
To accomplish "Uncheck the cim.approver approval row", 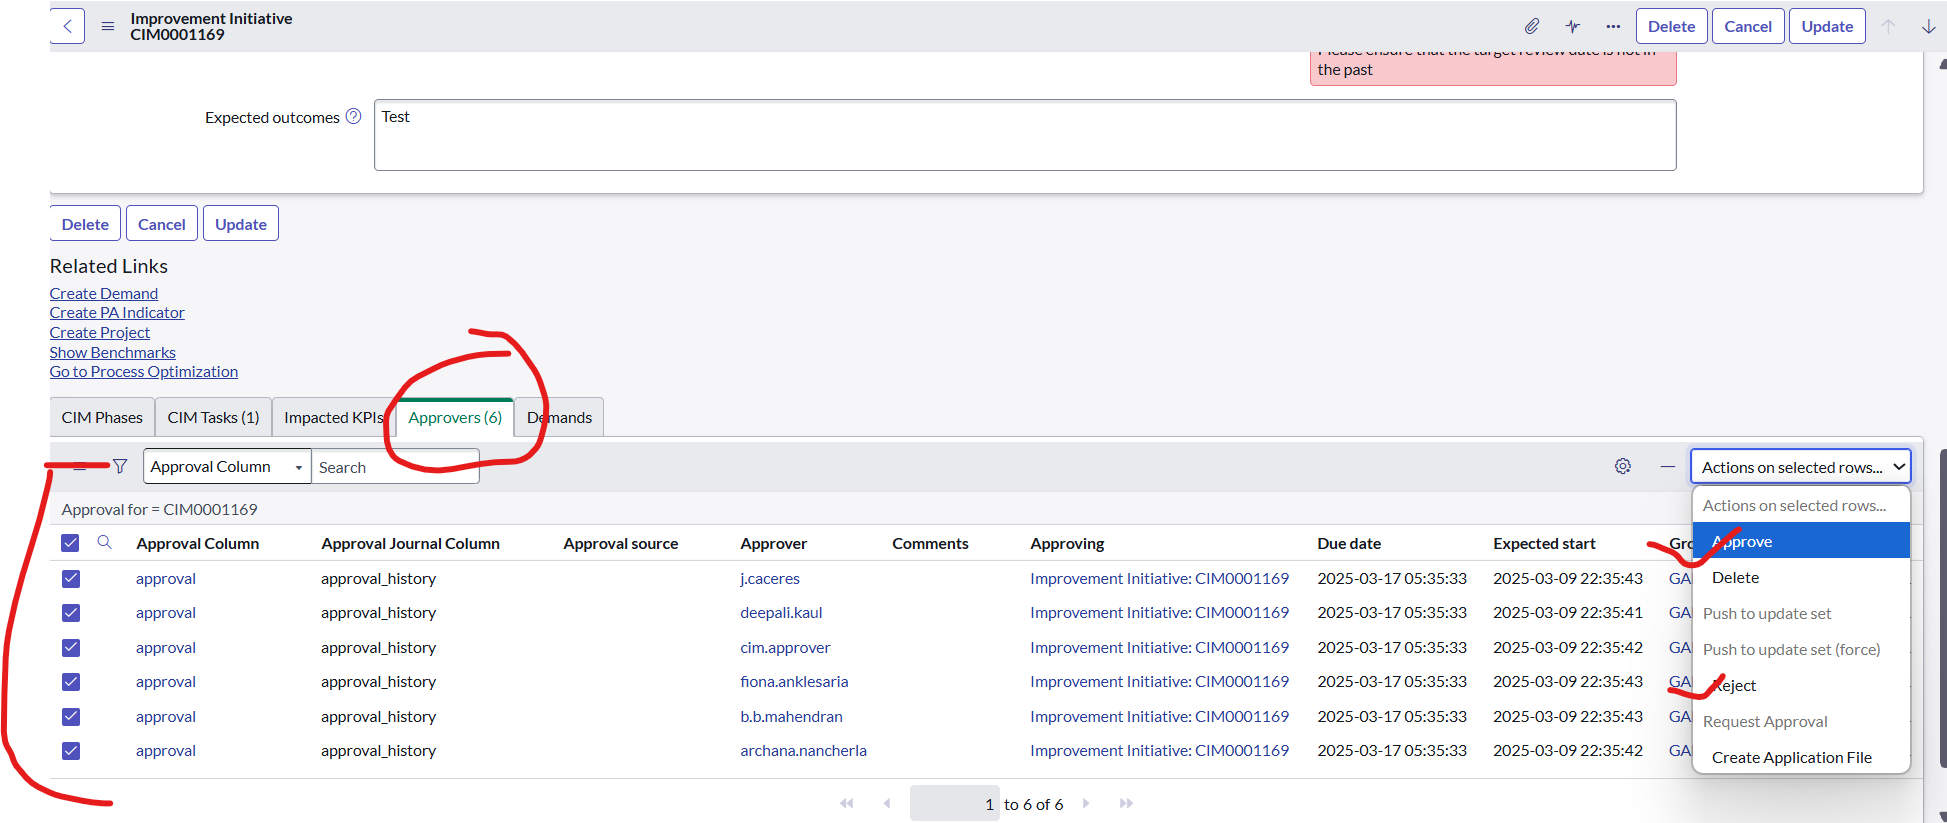I will [x=71, y=647].
